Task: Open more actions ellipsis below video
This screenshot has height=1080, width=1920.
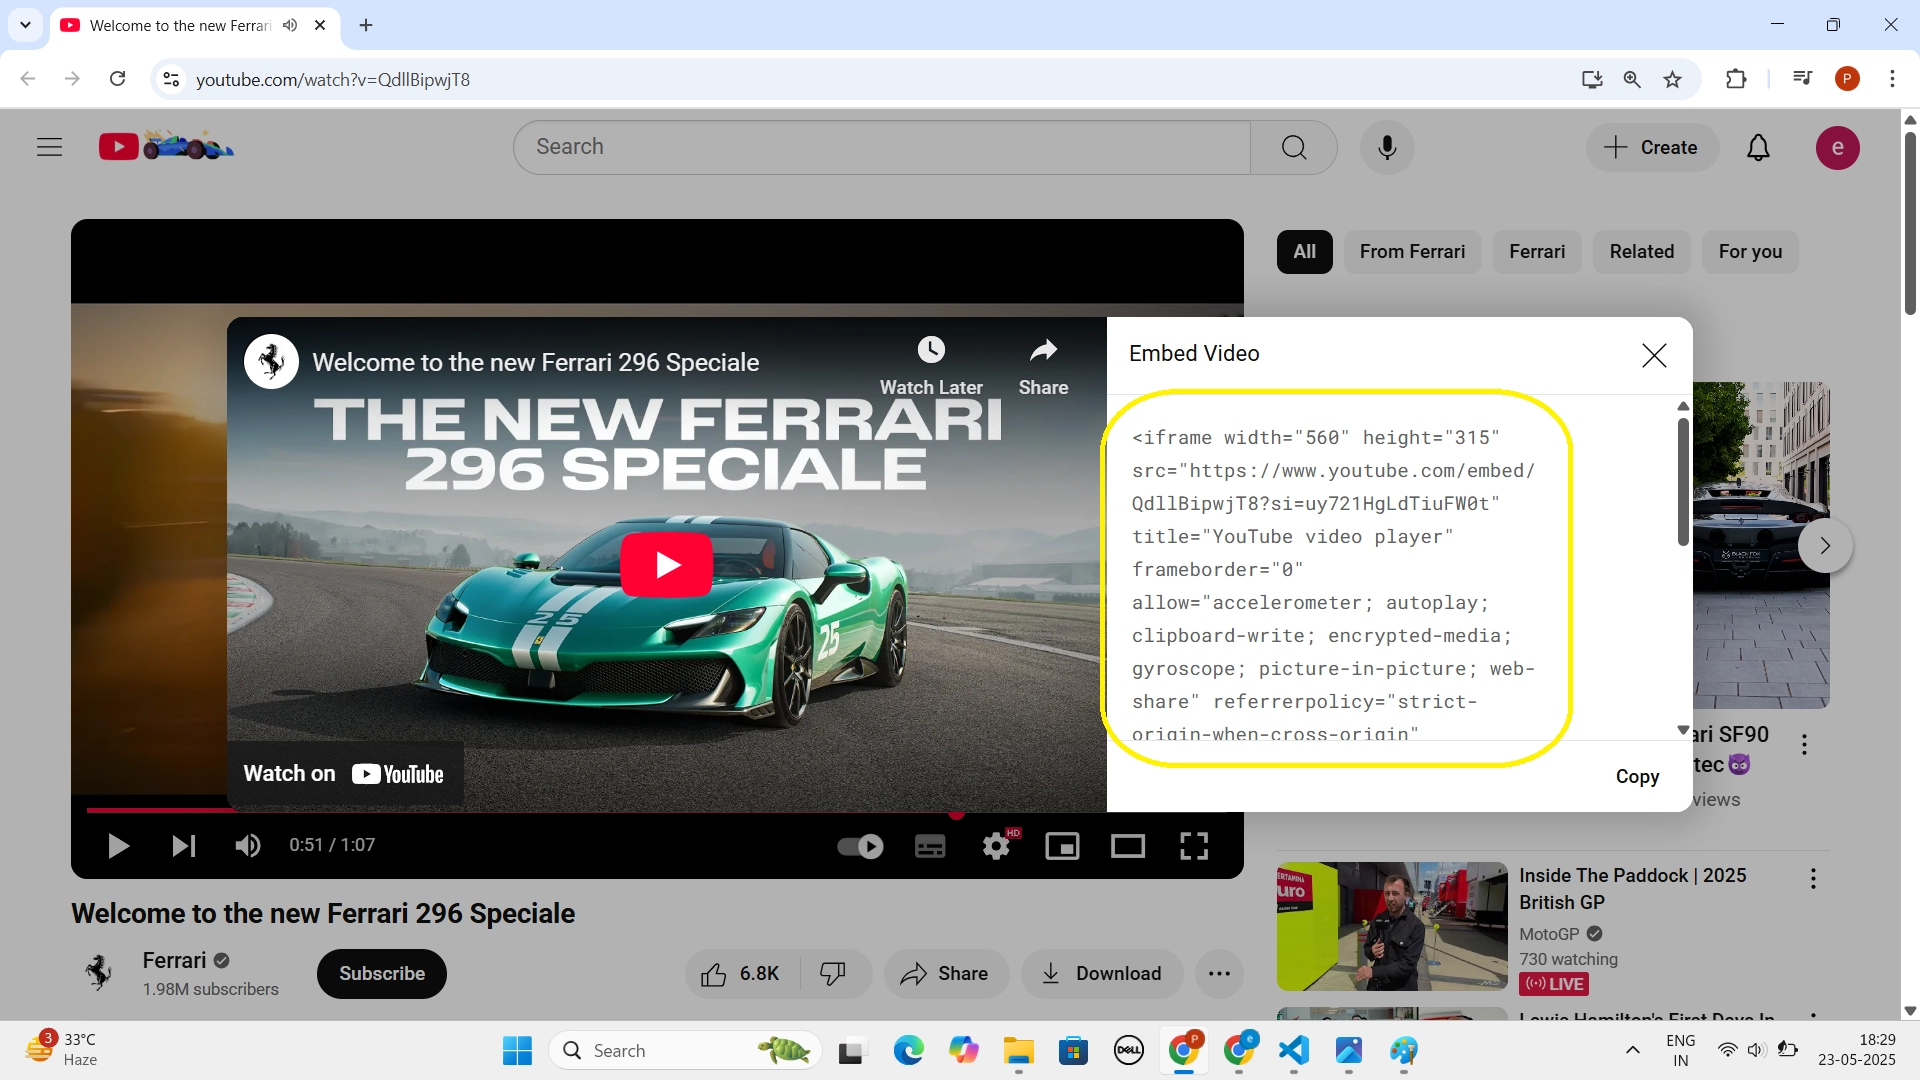Action: click(1219, 974)
